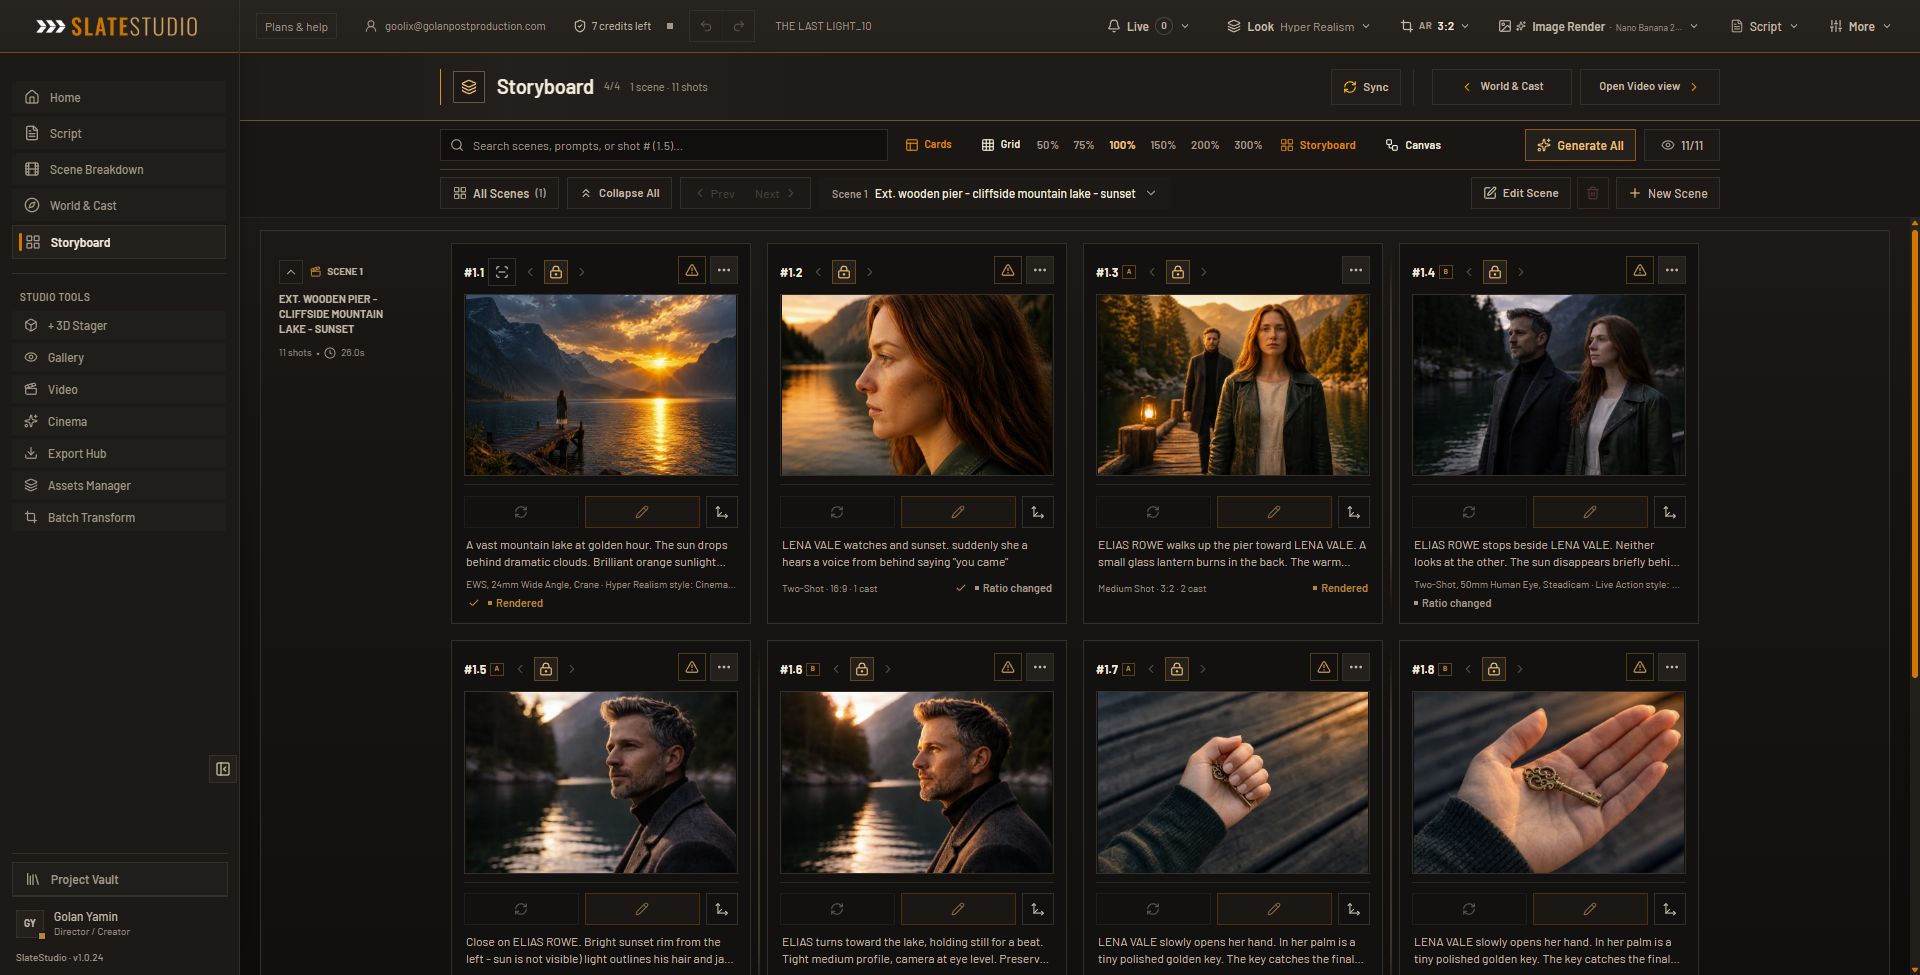Collapse the left sidebar panel icon
The width and height of the screenshot is (1920, 975).
[x=223, y=769]
